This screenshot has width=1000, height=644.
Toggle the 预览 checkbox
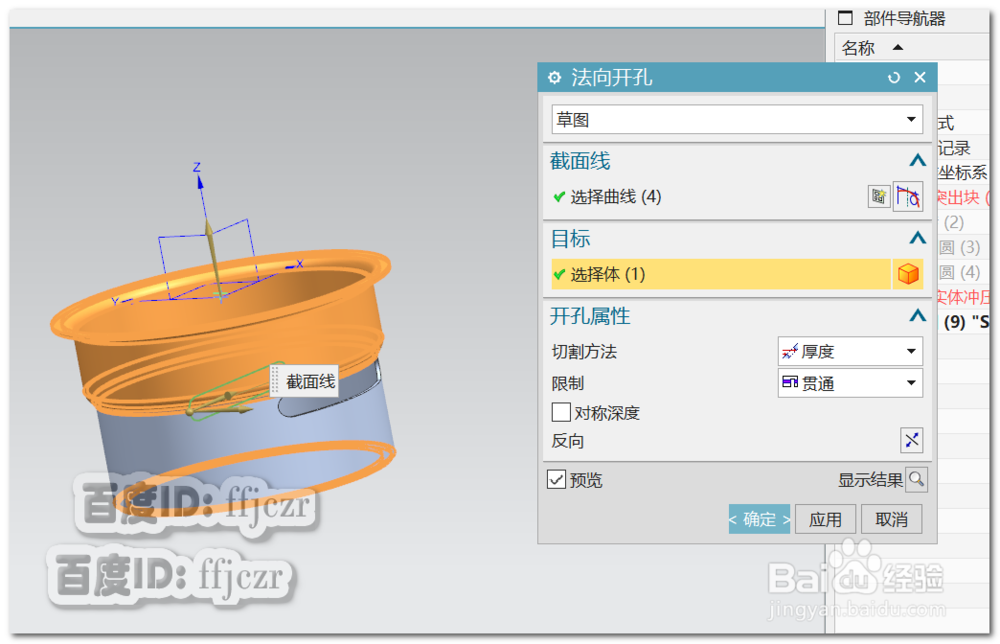tap(556, 479)
